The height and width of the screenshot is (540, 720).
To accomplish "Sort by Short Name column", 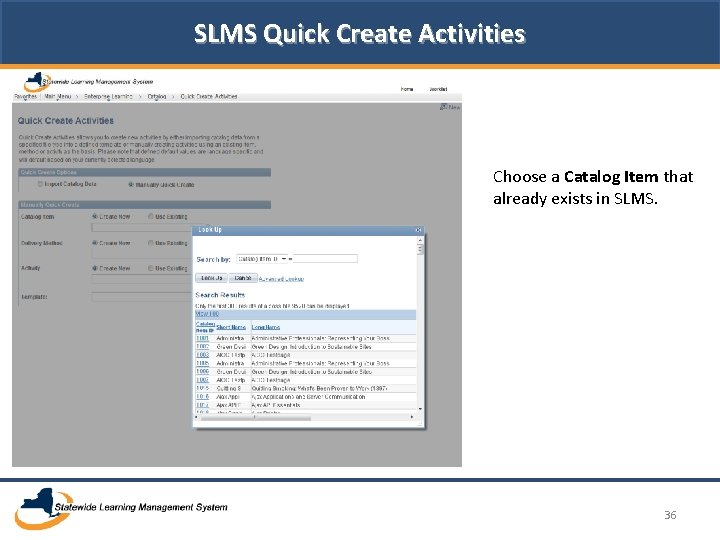I will click(x=231, y=327).
